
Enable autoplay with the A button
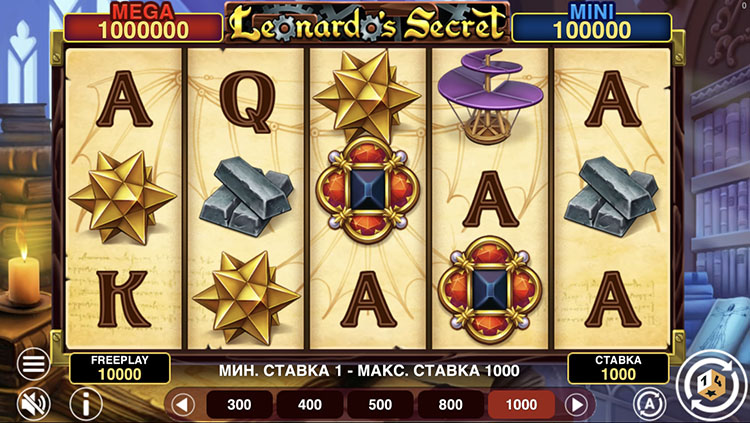pyautogui.click(x=650, y=404)
